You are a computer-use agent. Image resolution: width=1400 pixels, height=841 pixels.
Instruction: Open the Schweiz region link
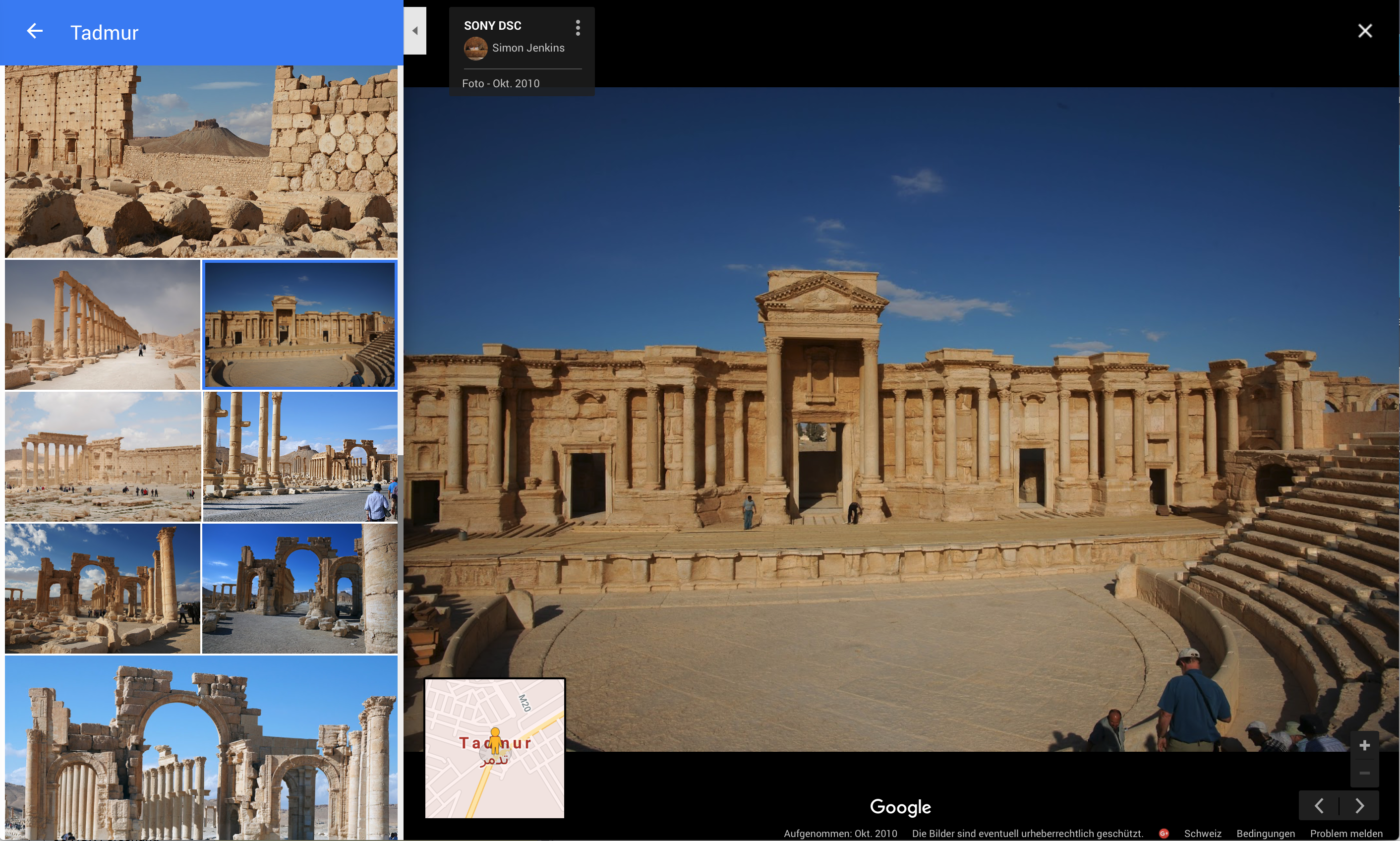click(x=1204, y=833)
